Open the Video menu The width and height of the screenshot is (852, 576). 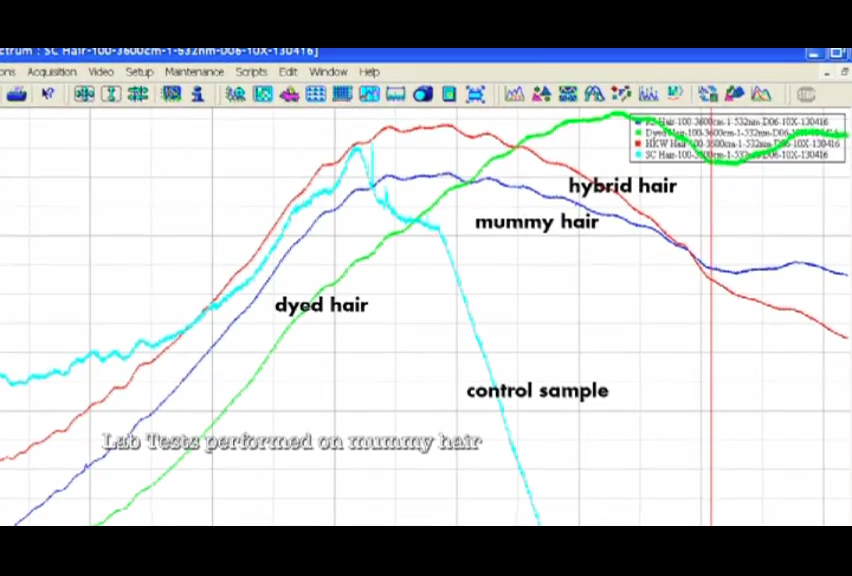pos(100,72)
